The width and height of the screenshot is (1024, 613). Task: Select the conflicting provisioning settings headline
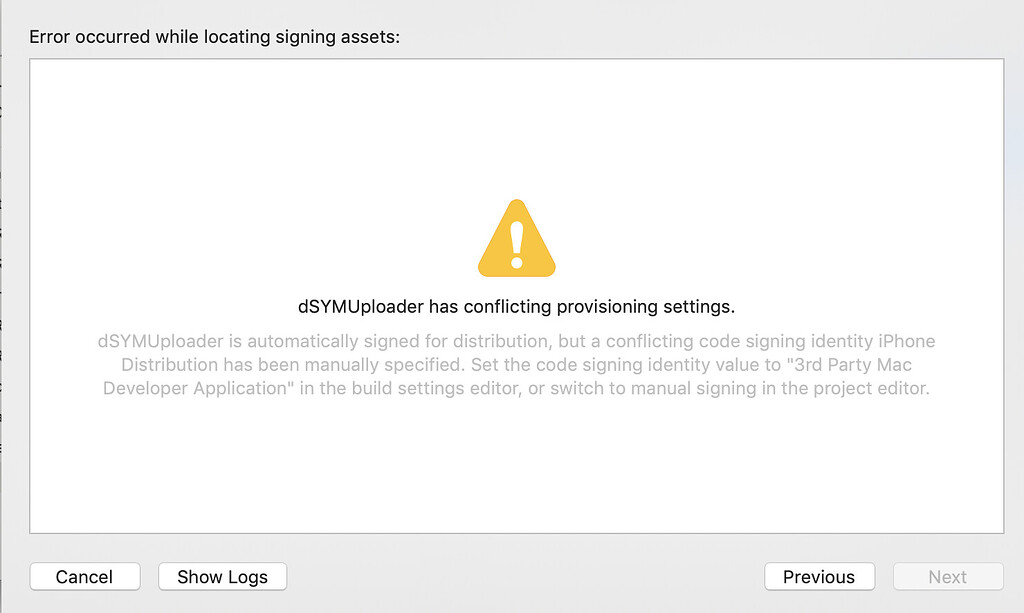point(516,306)
